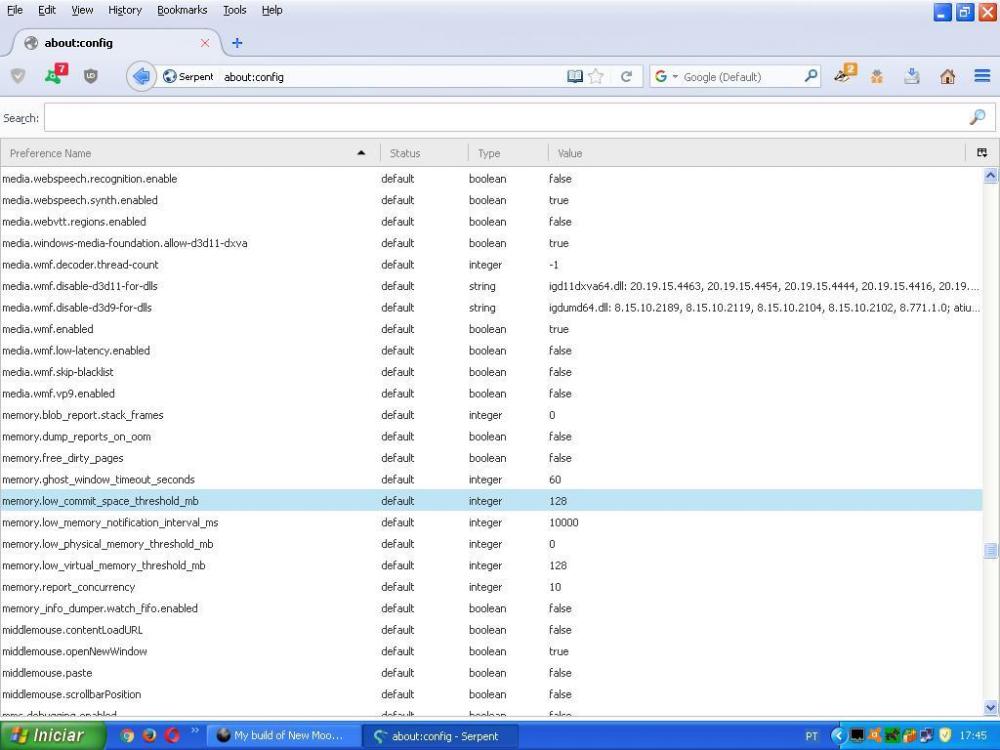Open the reader view book icon

[x=575, y=76]
